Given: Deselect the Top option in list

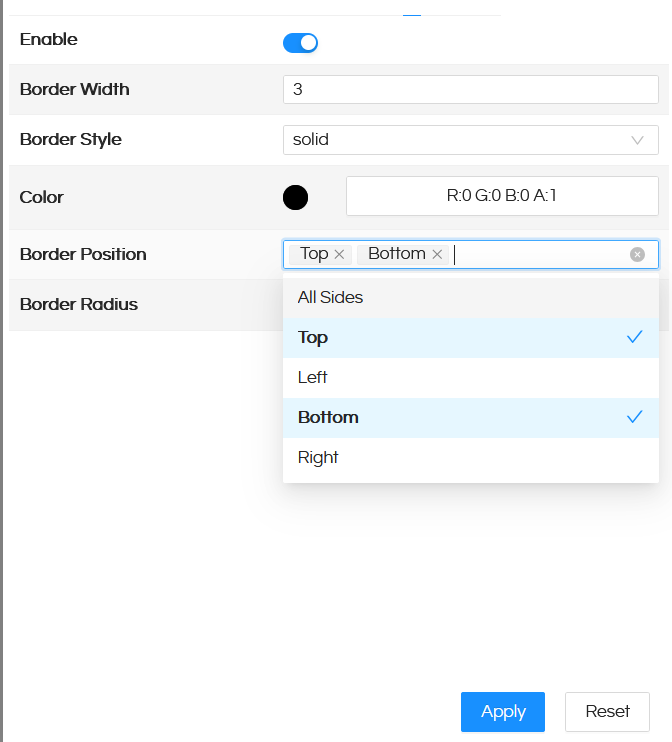Looking at the screenshot, I should pyautogui.click(x=470, y=337).
